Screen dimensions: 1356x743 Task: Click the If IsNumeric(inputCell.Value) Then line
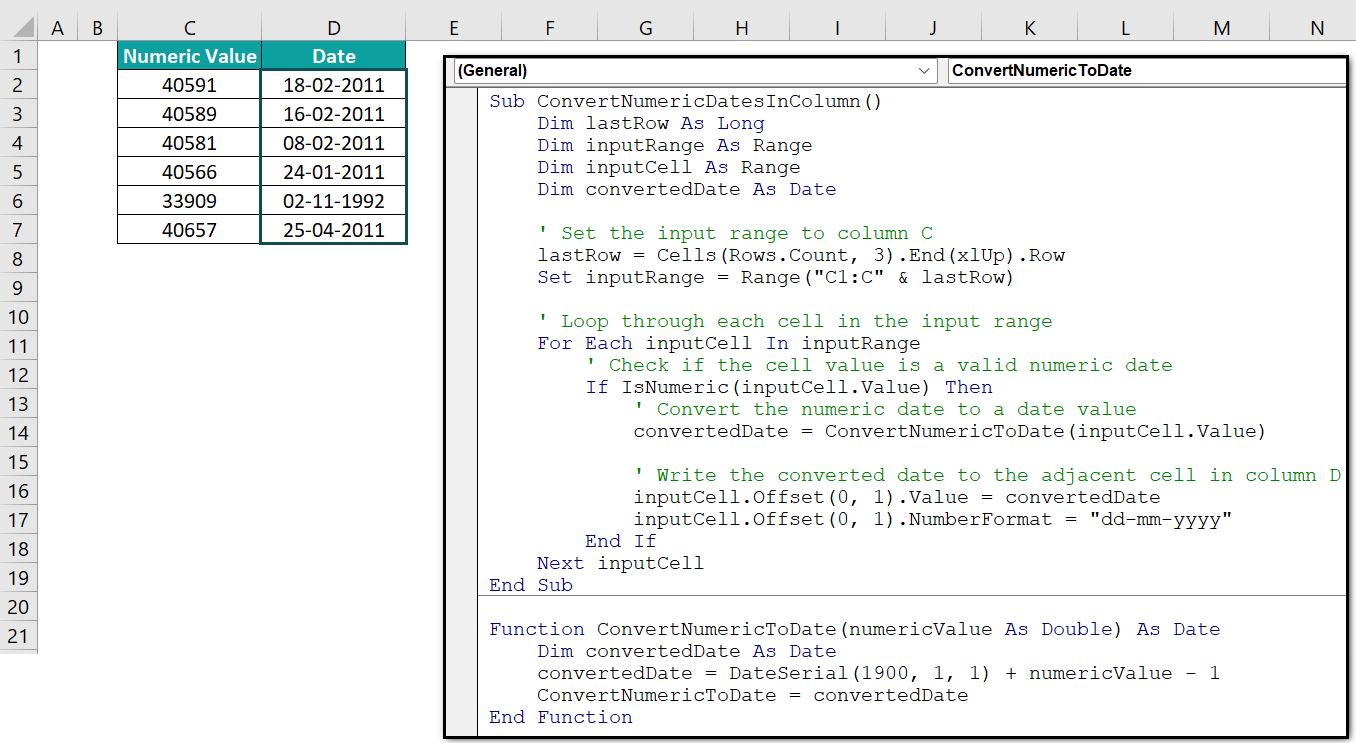pos(789,387)
